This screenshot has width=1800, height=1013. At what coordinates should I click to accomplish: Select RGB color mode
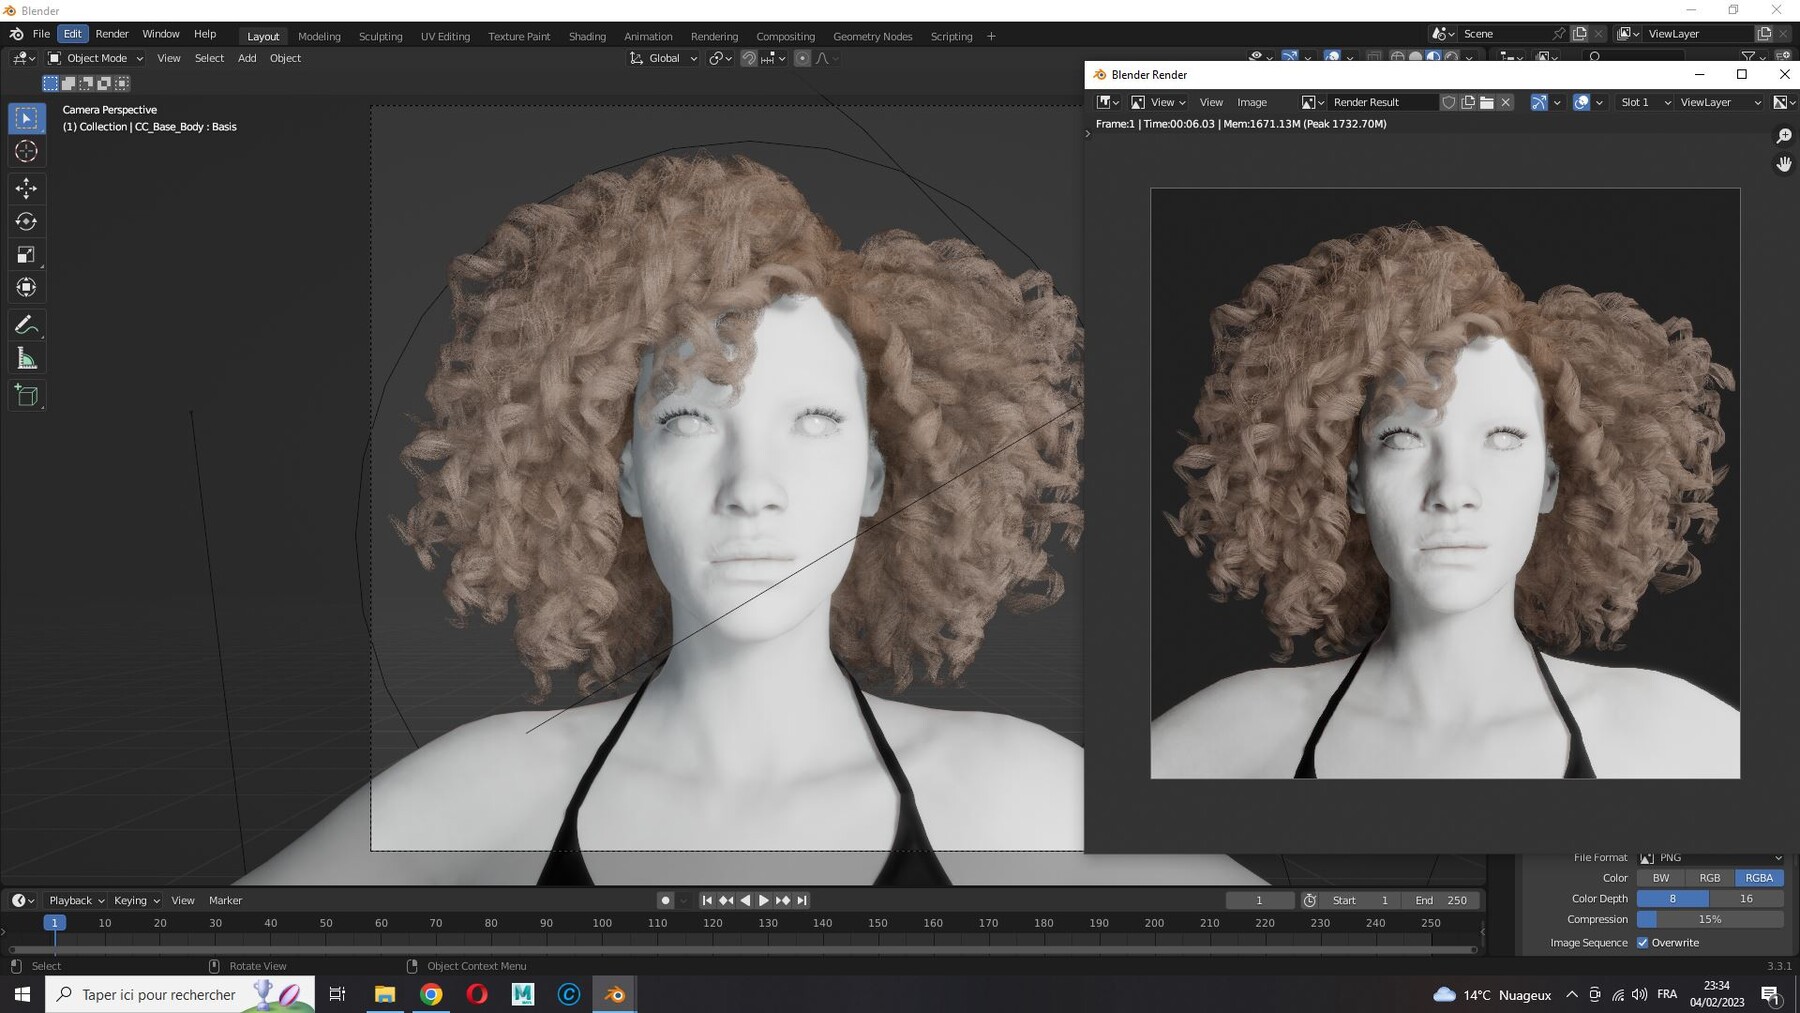point(1710,878)
